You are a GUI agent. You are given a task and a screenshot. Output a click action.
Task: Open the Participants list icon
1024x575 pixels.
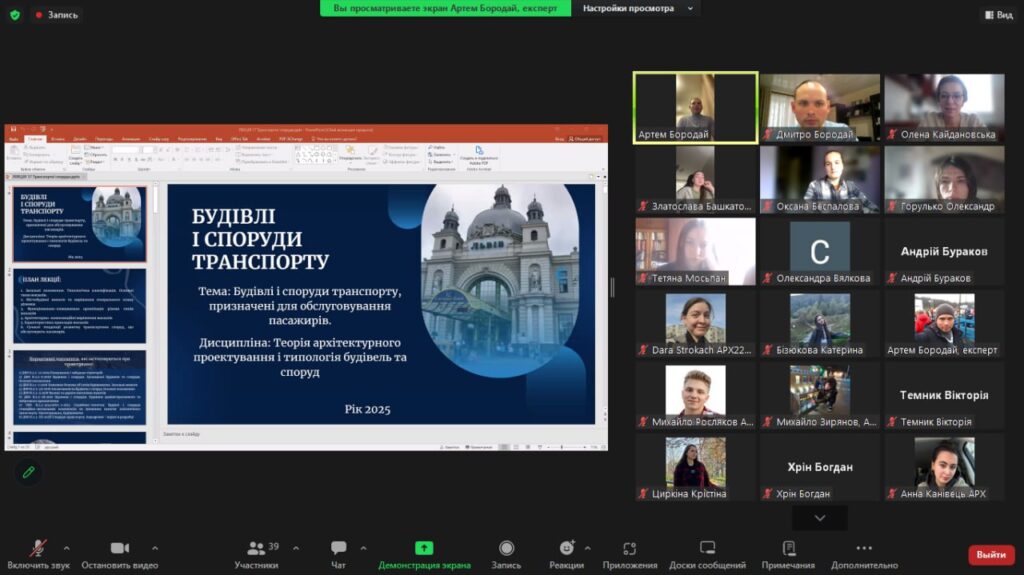click(257, 549)
